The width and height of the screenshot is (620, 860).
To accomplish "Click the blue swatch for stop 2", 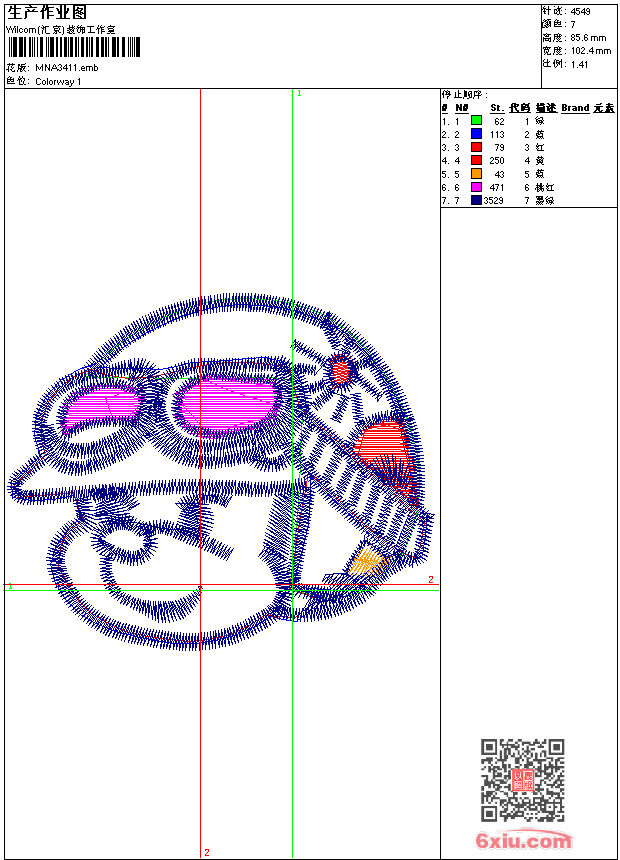I will coord(476,134).
